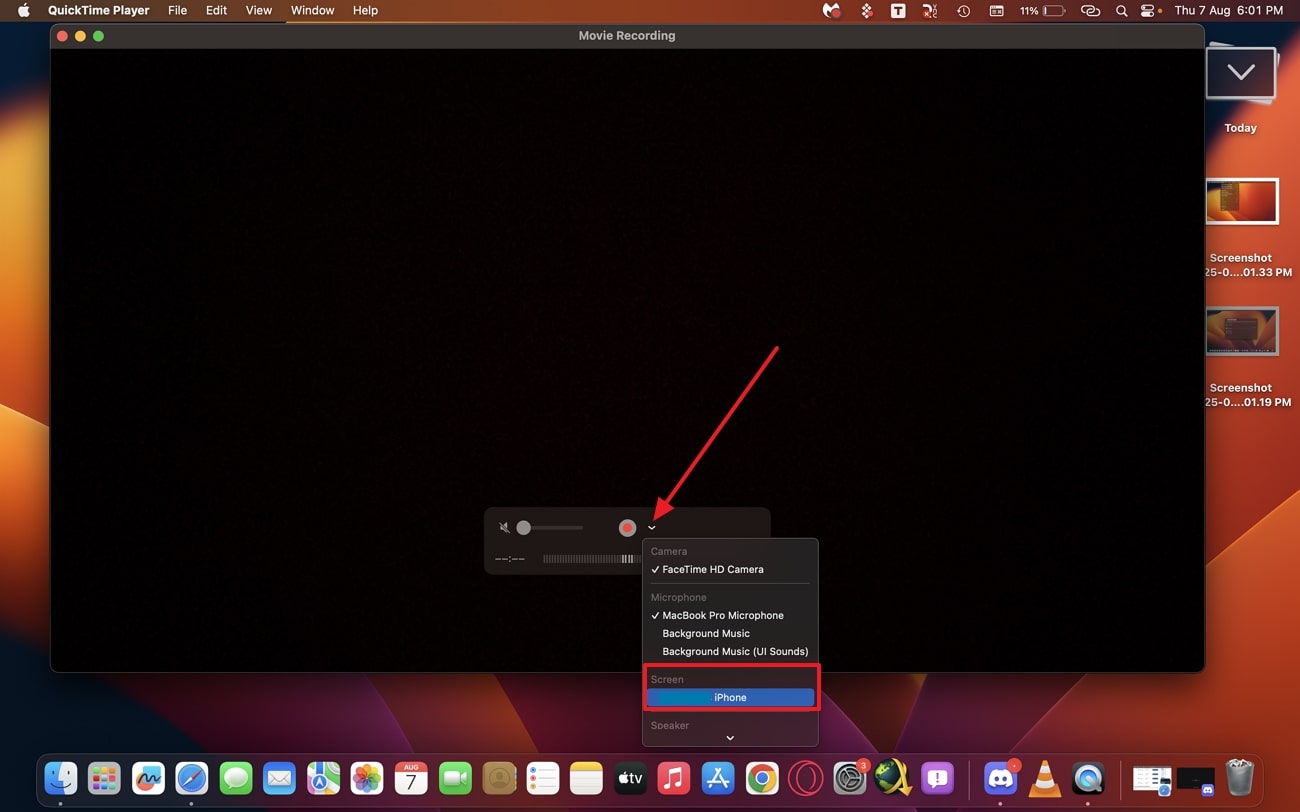The image size is (1300, 812).
Task: Click the battery status at 11%
Action: pos(1042,10)
